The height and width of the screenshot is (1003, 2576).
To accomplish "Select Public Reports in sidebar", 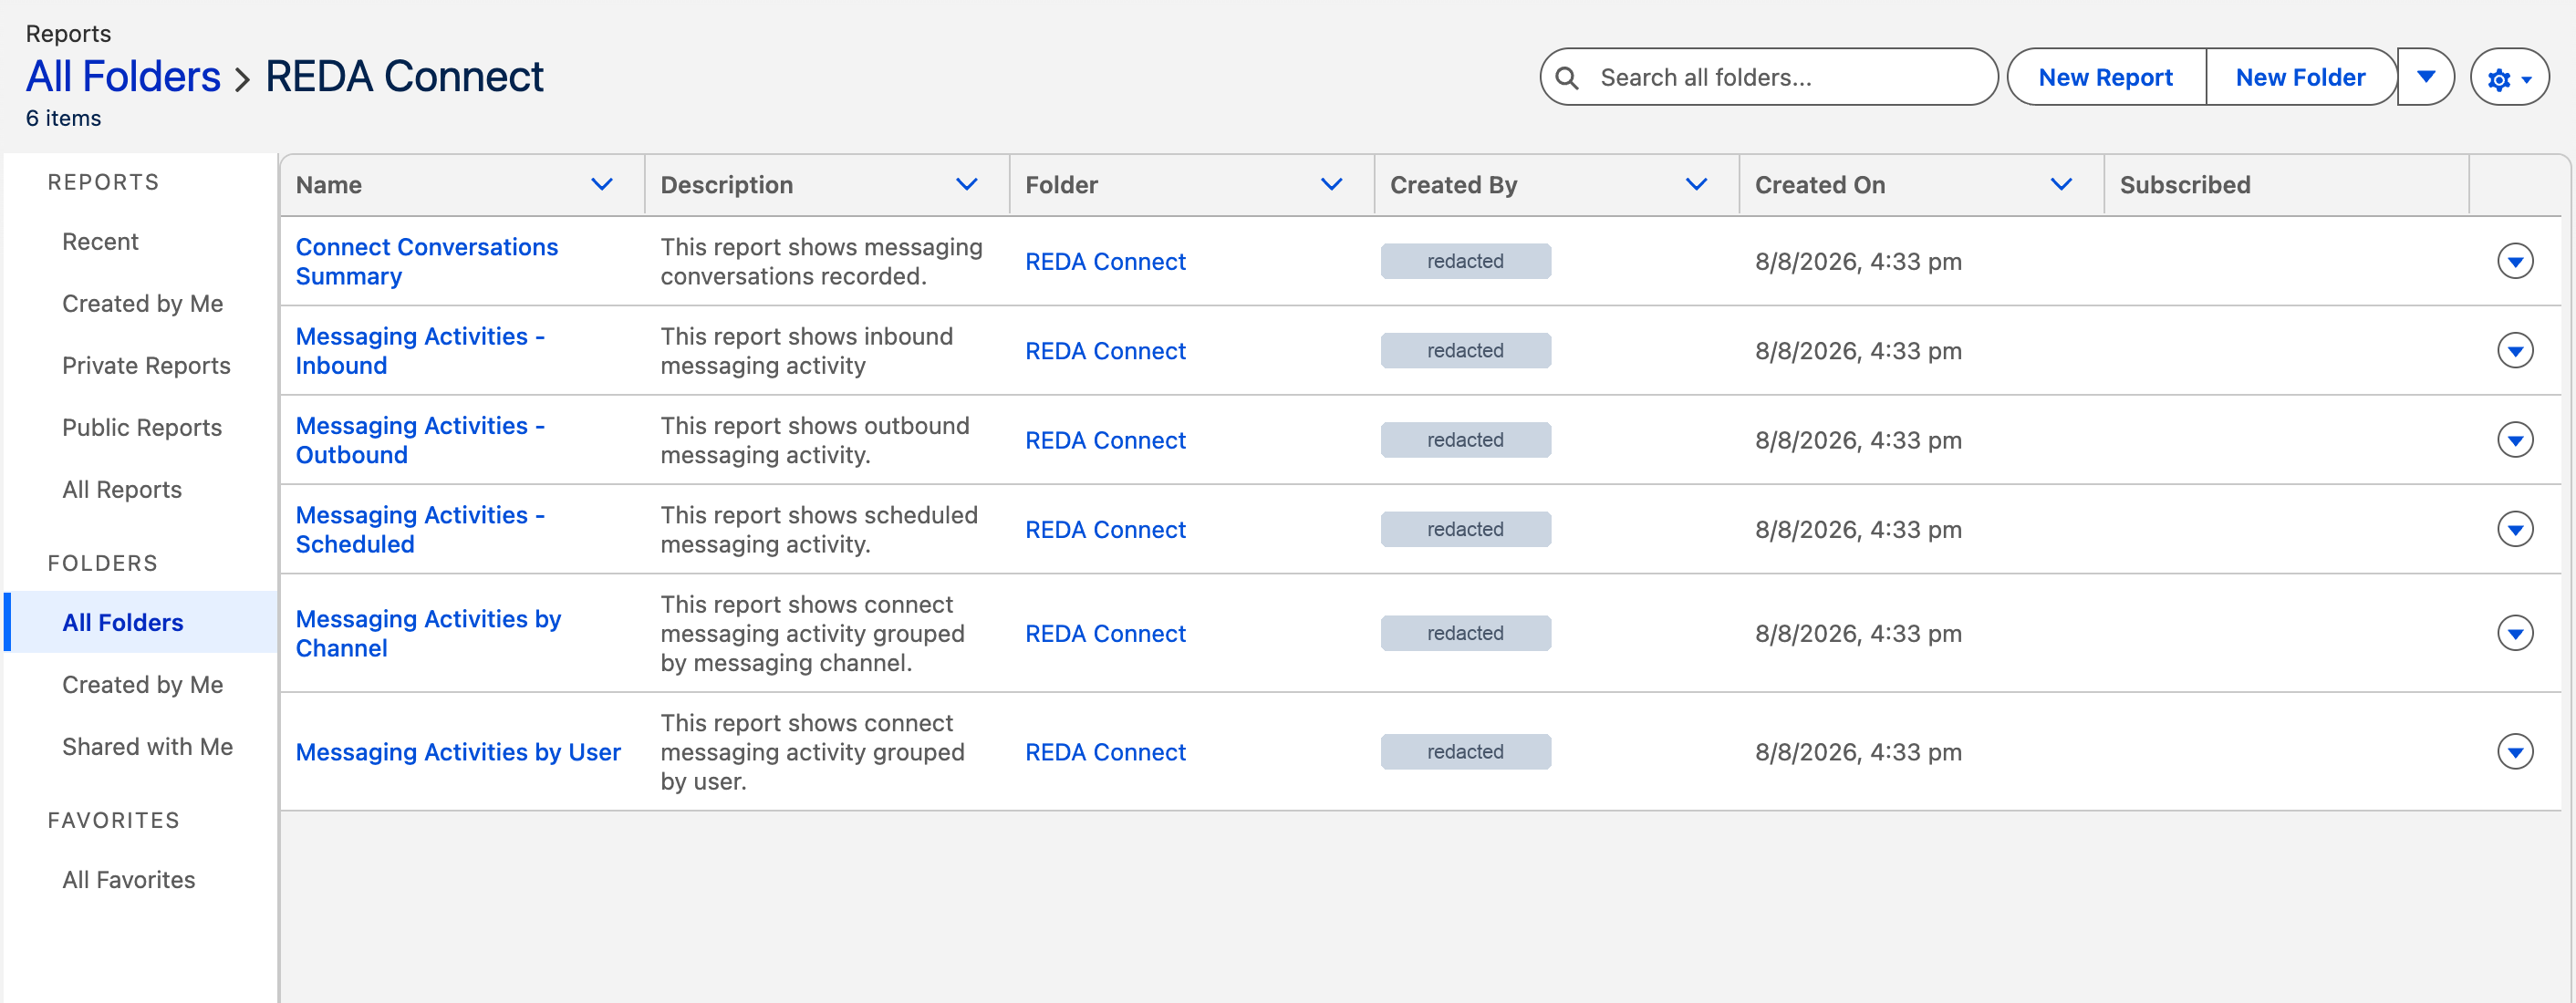I will click(142, 427).
